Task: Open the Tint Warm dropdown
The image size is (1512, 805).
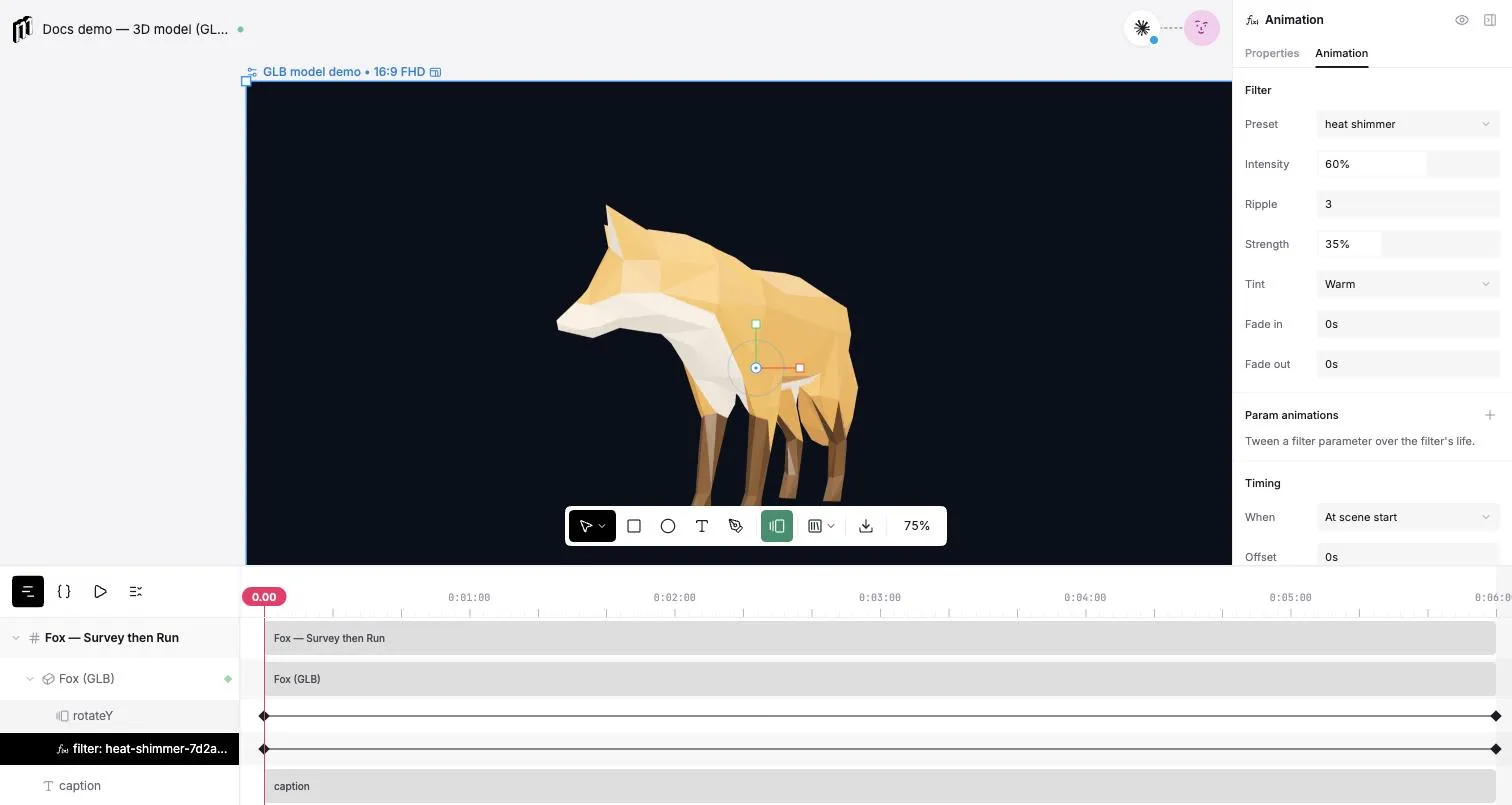Action: 1408,284
